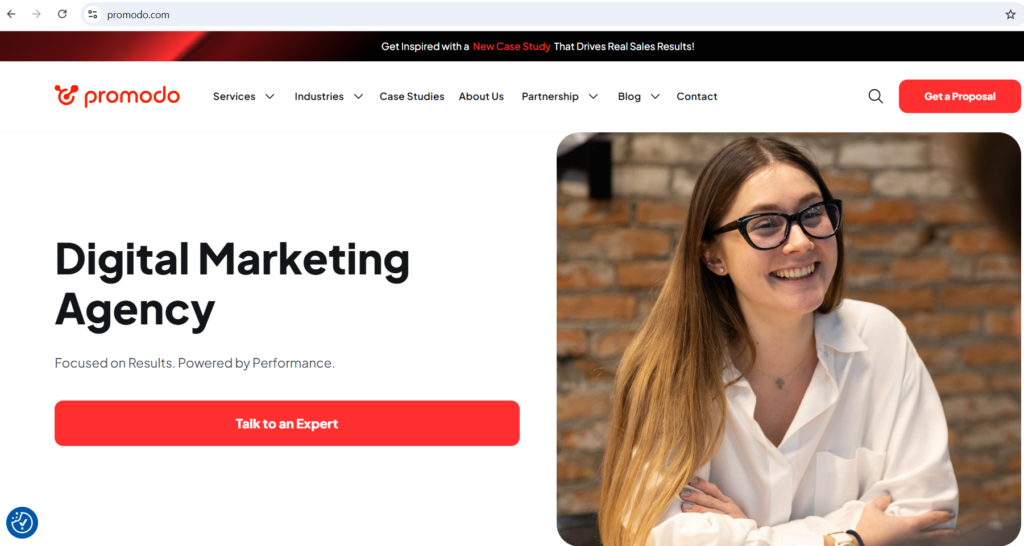Click the hero photo of smiling woman
This screenshot has width=1024, height=546.
click(788, 338)
